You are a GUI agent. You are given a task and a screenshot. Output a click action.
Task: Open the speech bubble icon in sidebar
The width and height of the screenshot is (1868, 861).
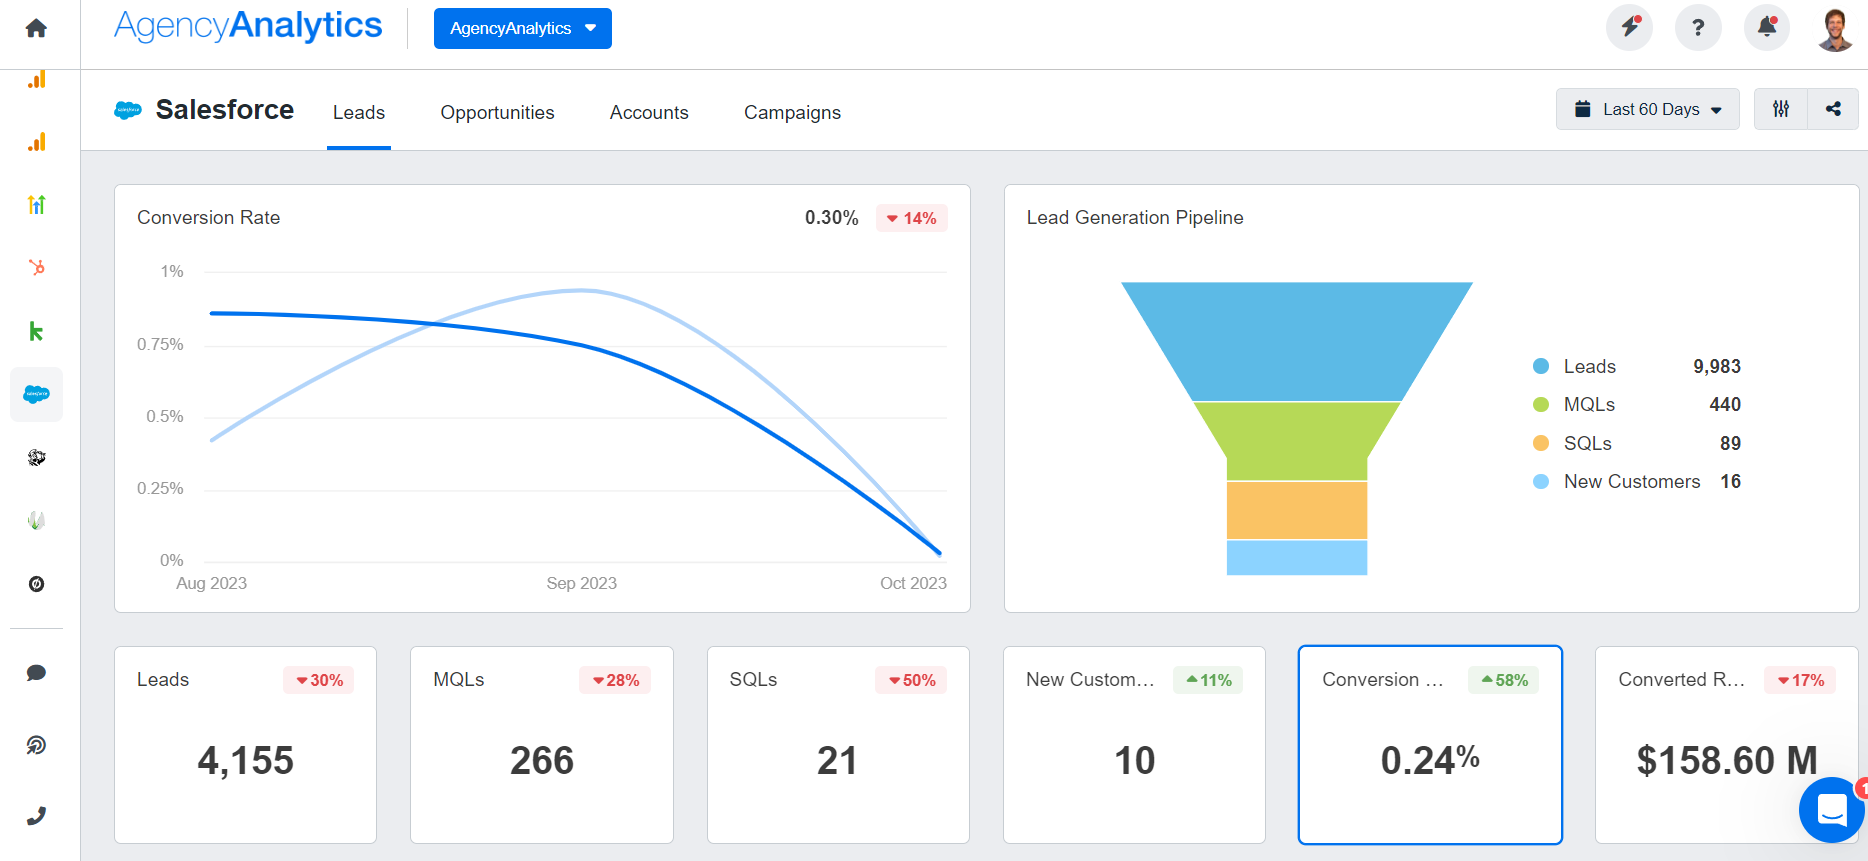pyautogui.click(x=37, y=673)
